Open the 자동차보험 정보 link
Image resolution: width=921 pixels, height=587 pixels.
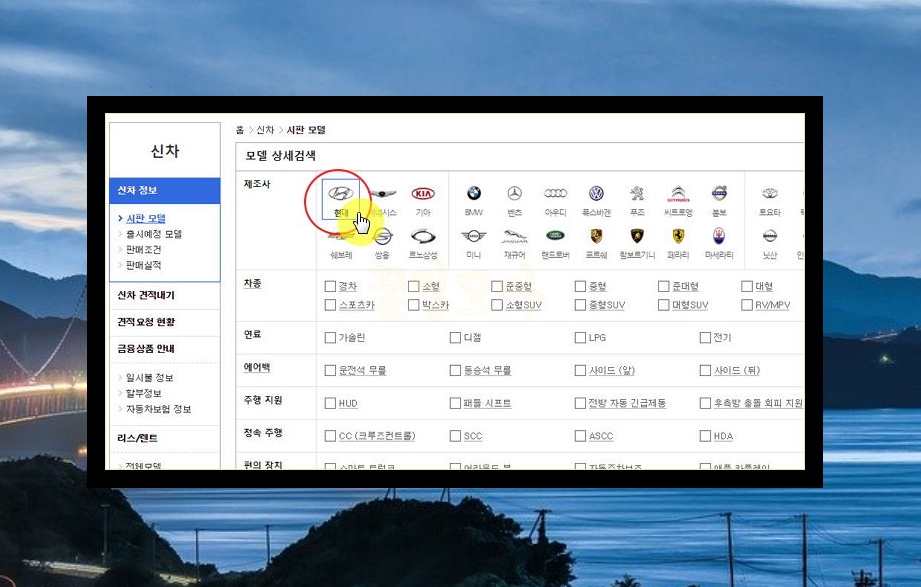(159, 409)
